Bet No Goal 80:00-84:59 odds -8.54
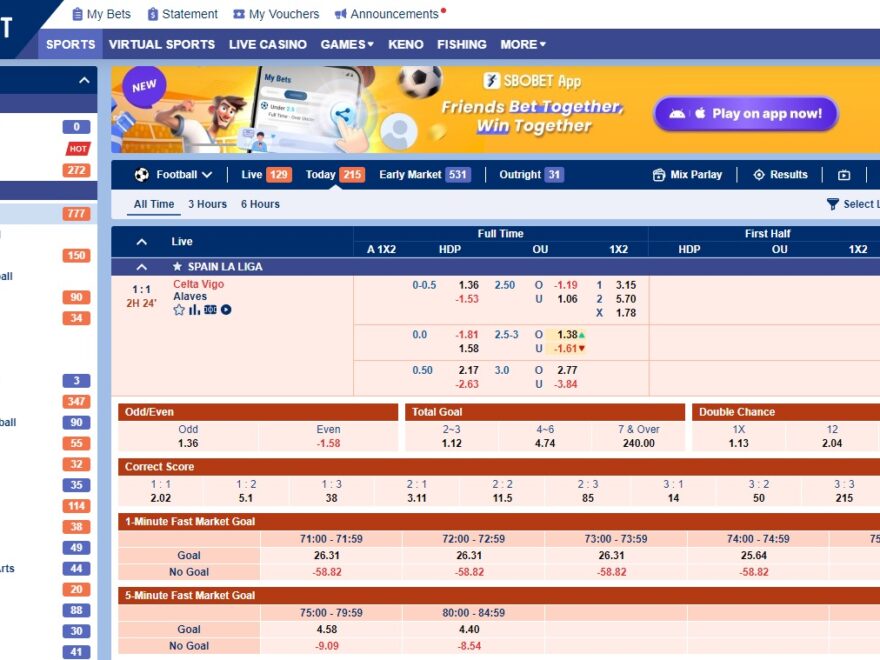Image resolution: width=880 pixels, height=660 pixels. [469, 647]
